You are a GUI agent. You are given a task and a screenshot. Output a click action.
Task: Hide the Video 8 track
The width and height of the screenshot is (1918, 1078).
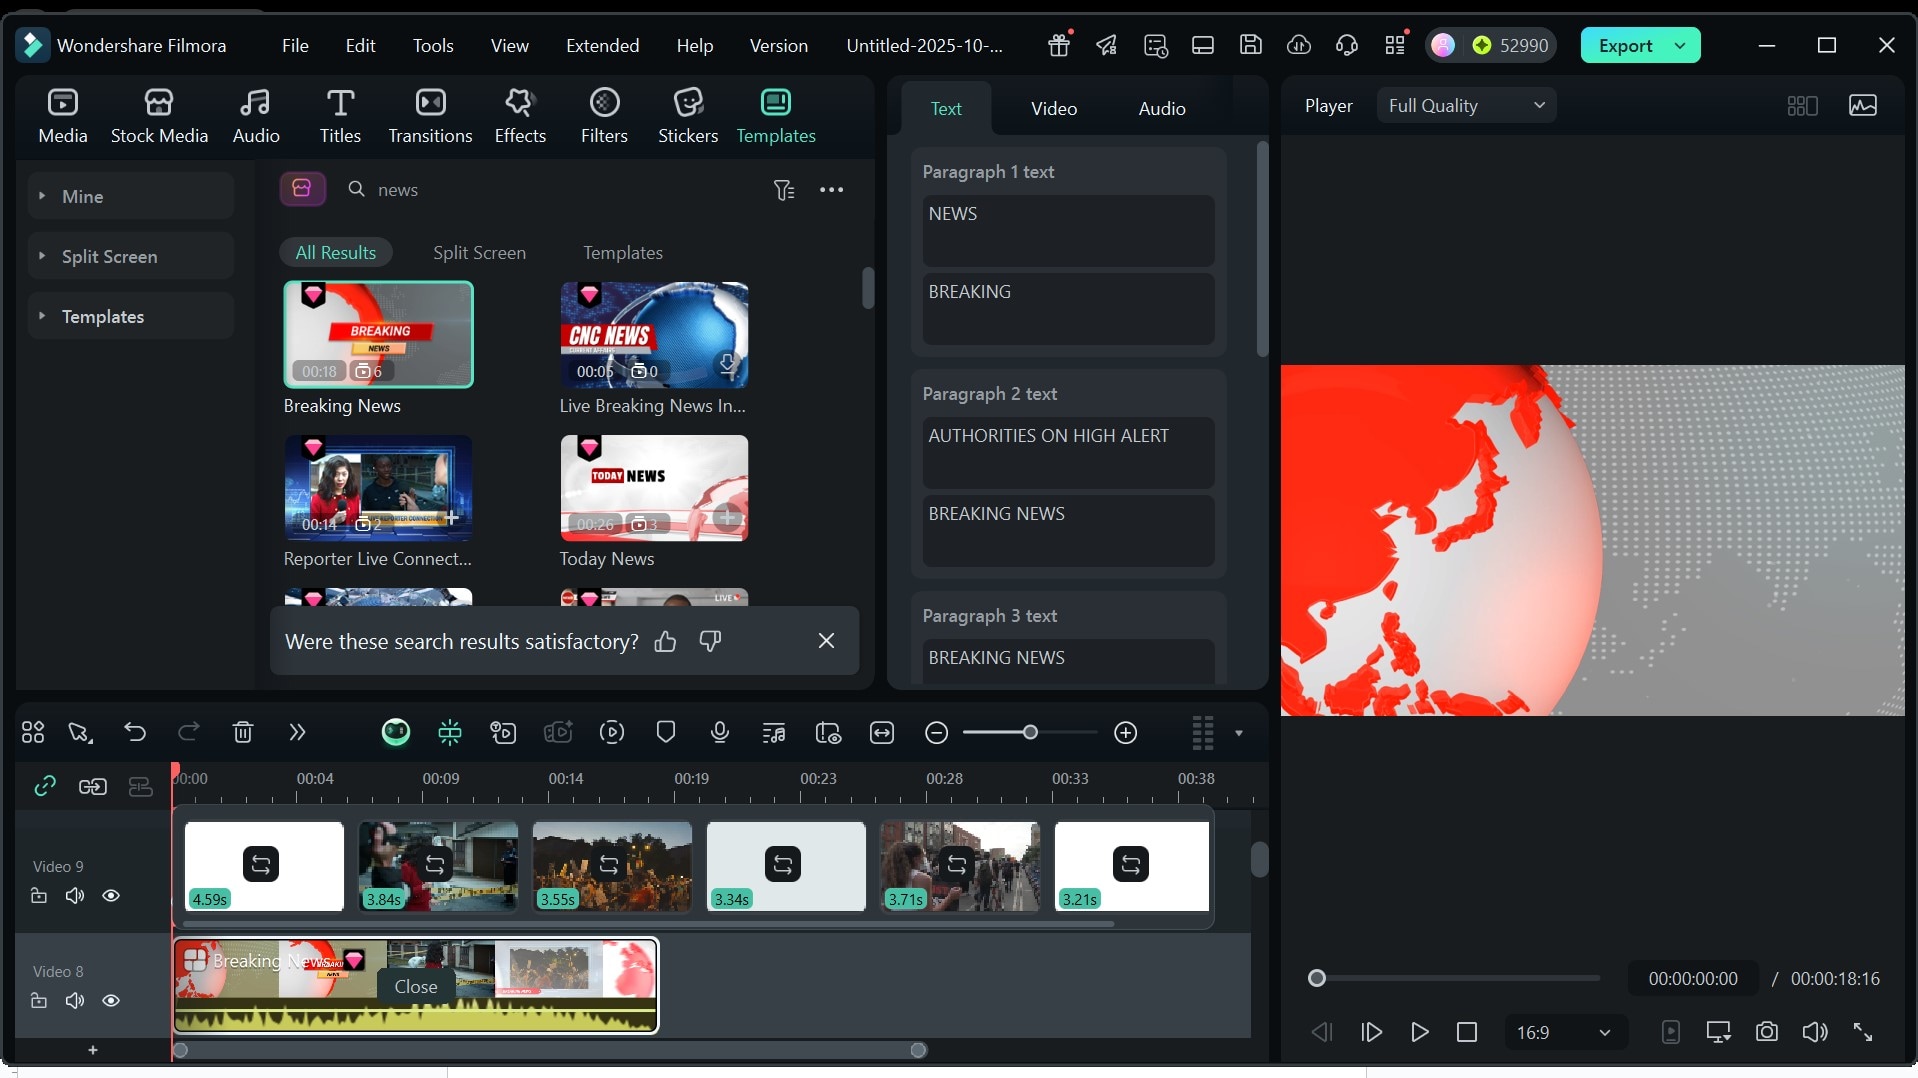coord(111,1001)
